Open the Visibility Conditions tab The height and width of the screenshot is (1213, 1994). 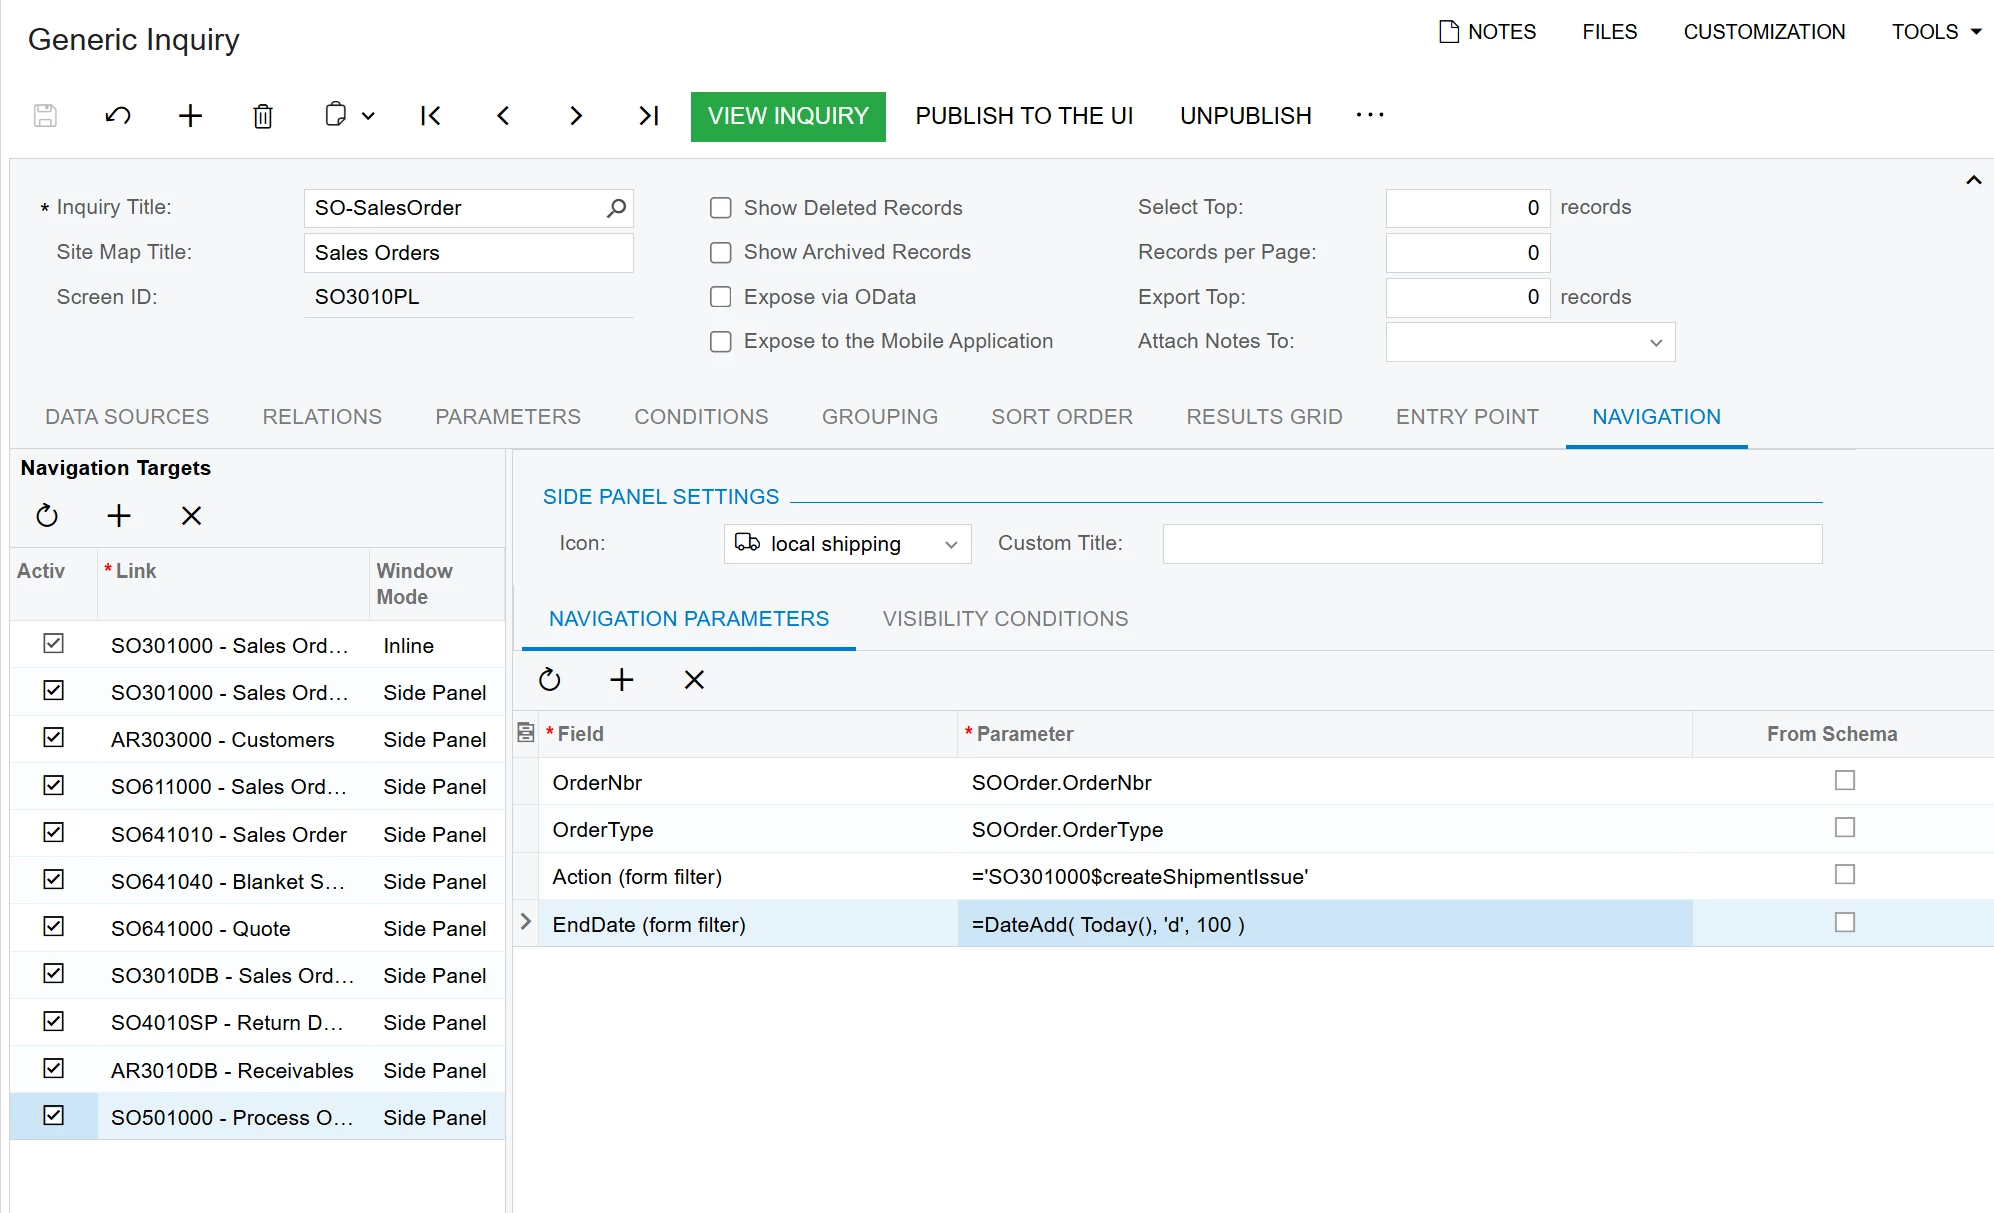[1004, 619]
